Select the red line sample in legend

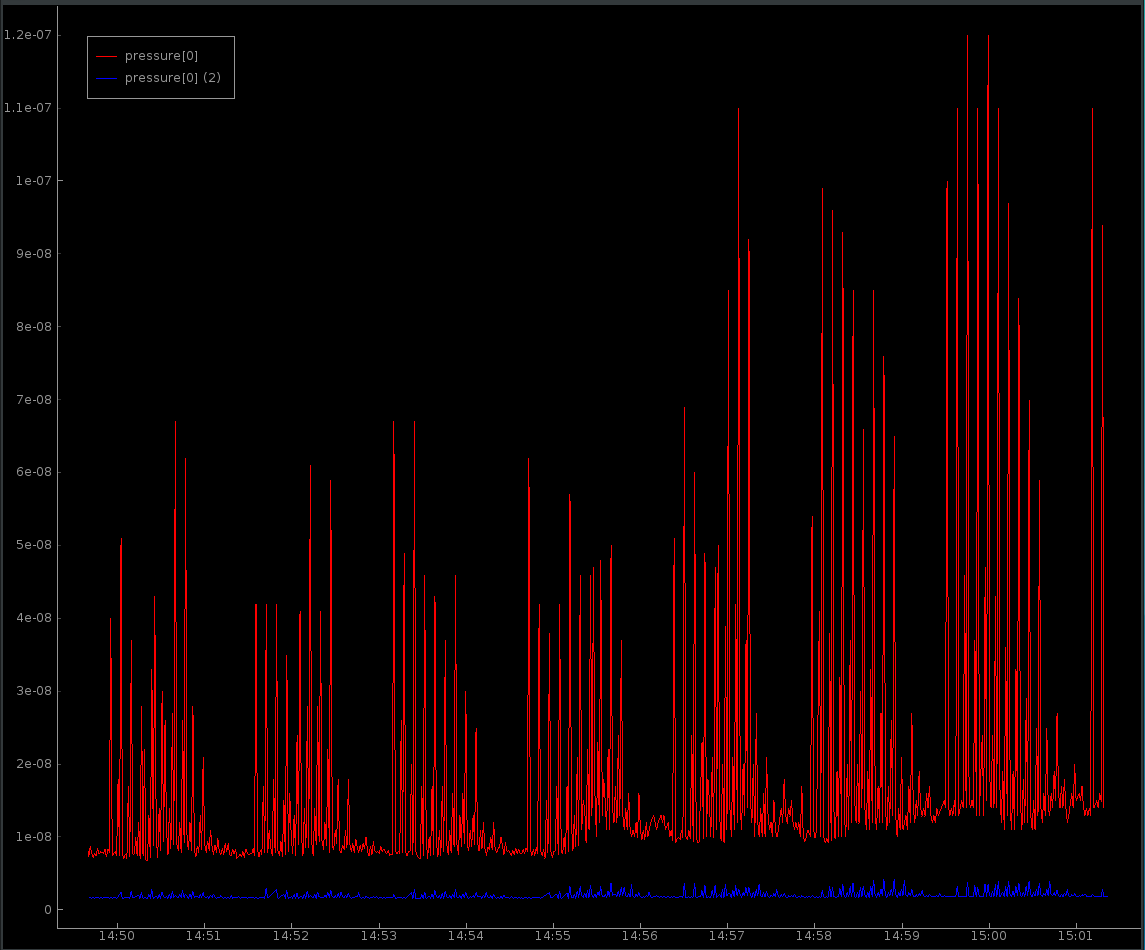pos(107,56)
